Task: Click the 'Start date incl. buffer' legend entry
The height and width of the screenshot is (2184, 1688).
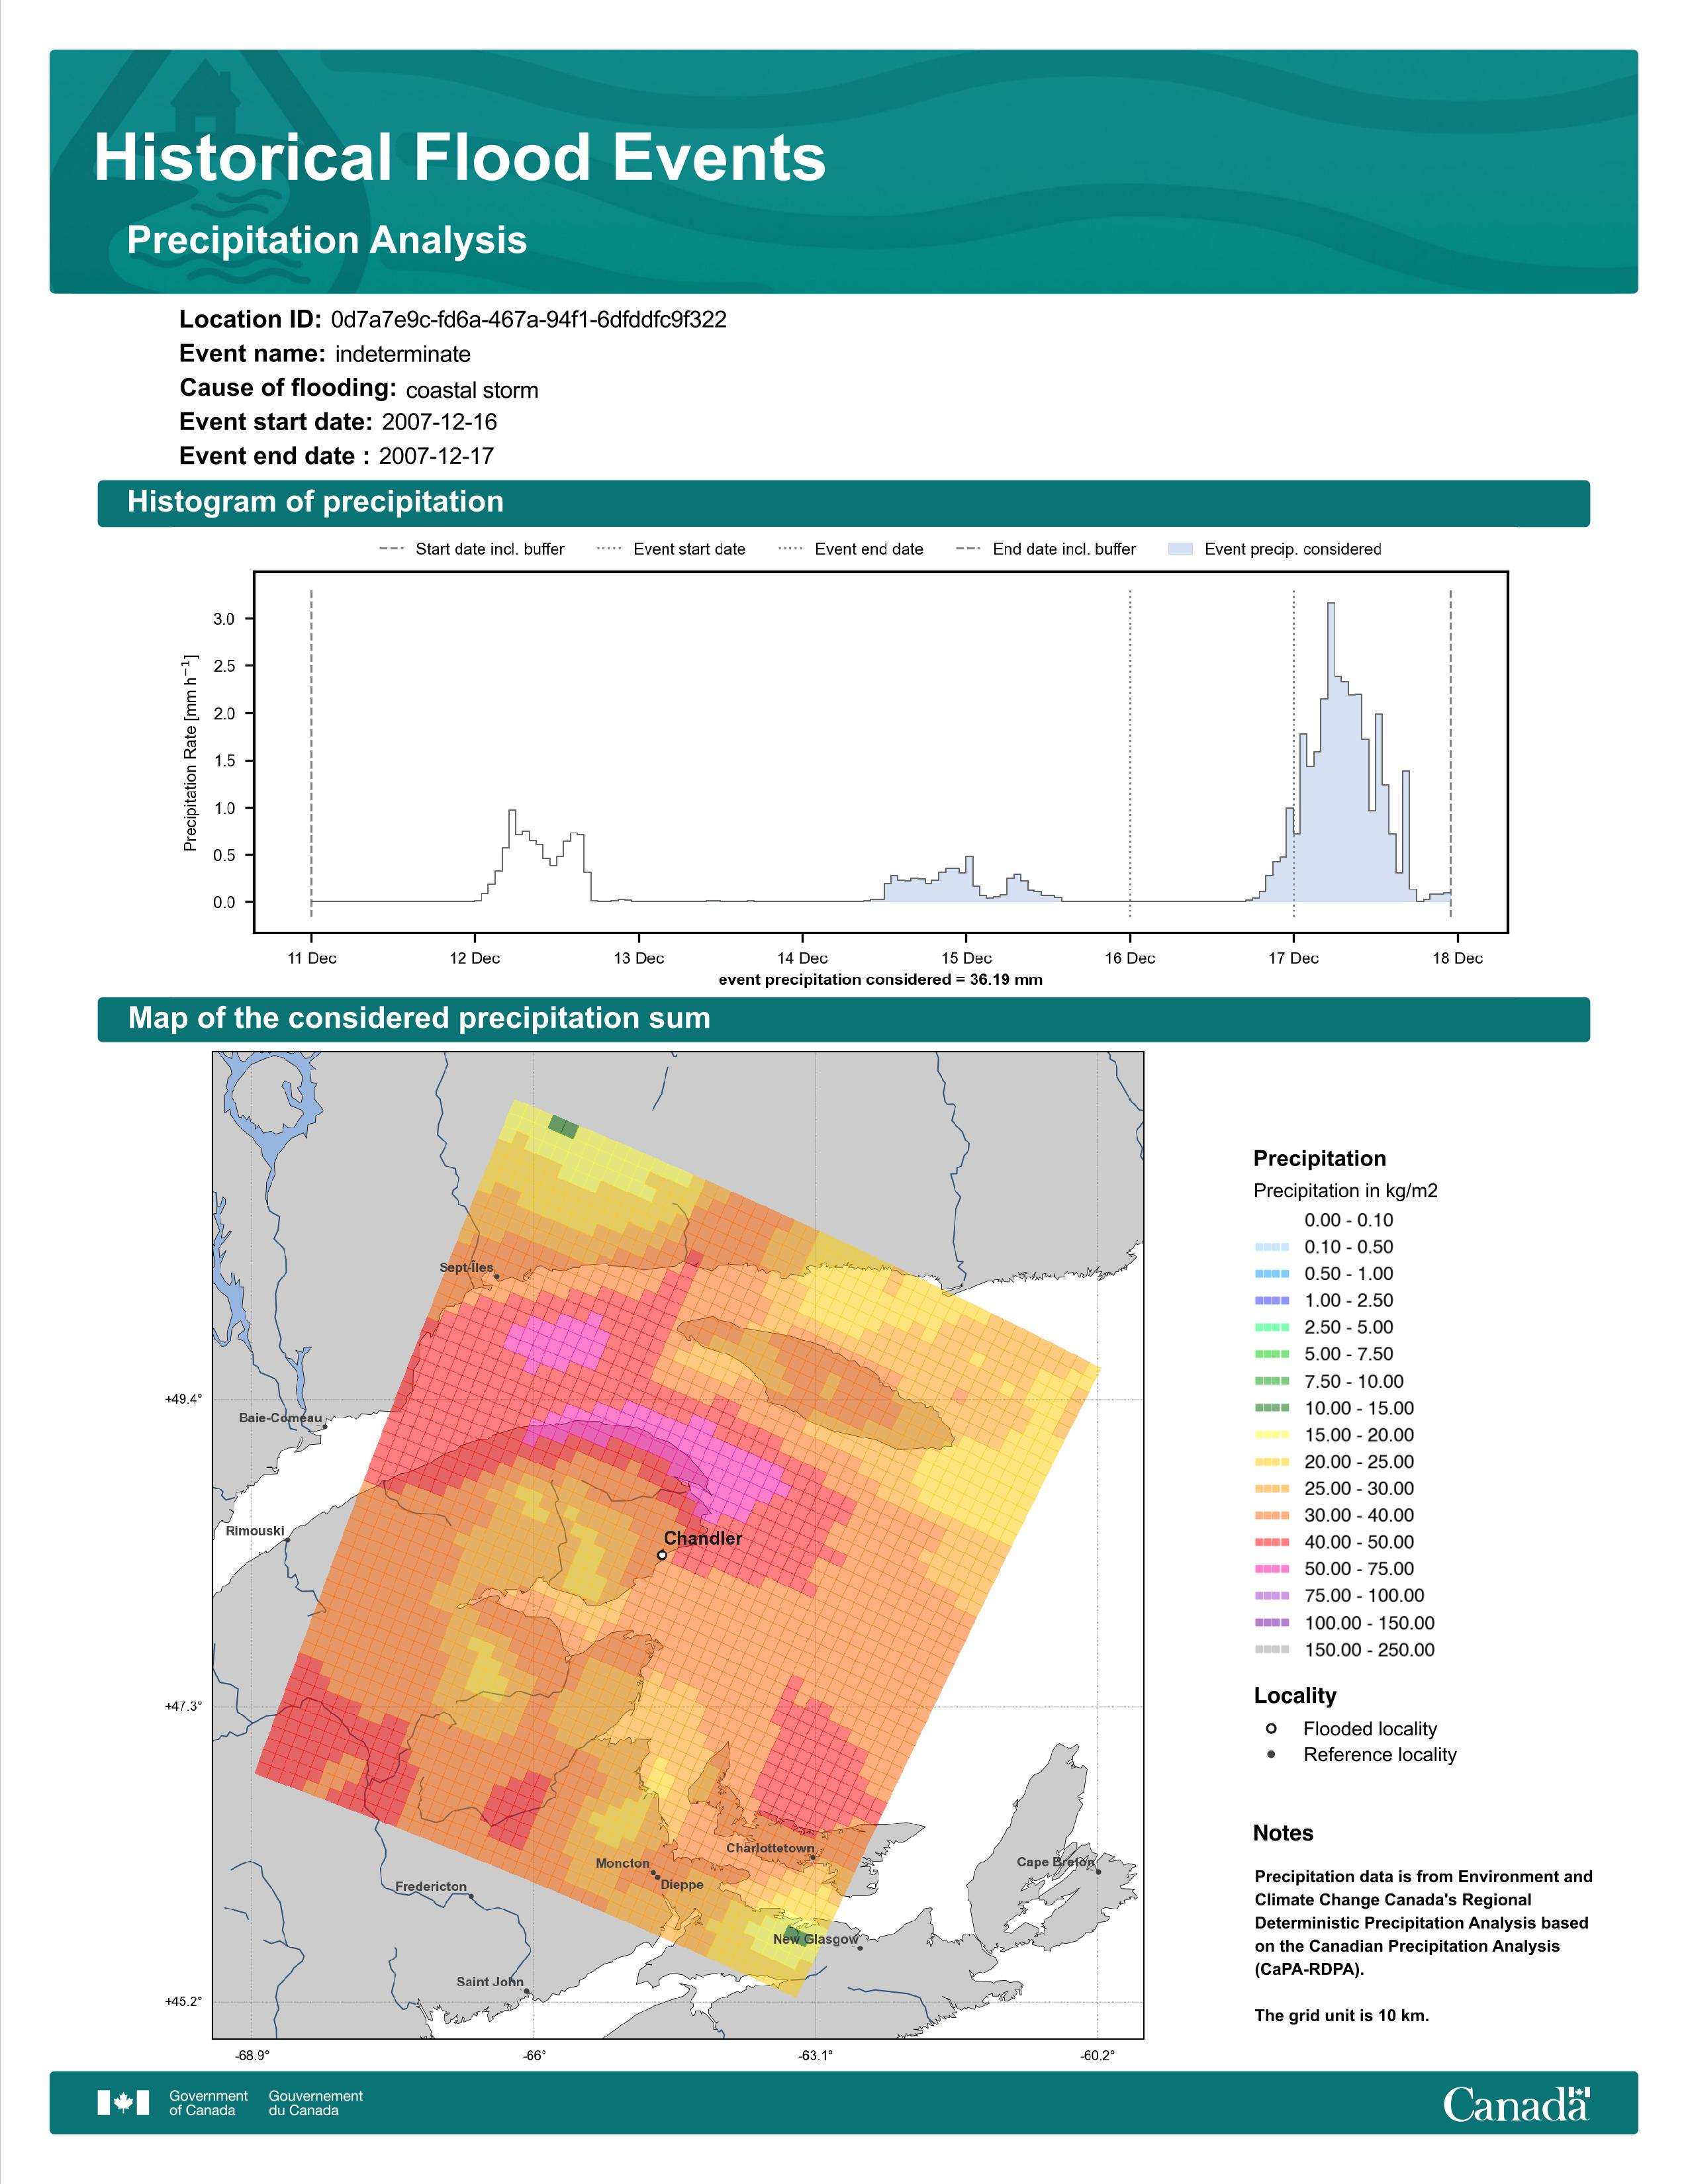Action: [472, 549]
